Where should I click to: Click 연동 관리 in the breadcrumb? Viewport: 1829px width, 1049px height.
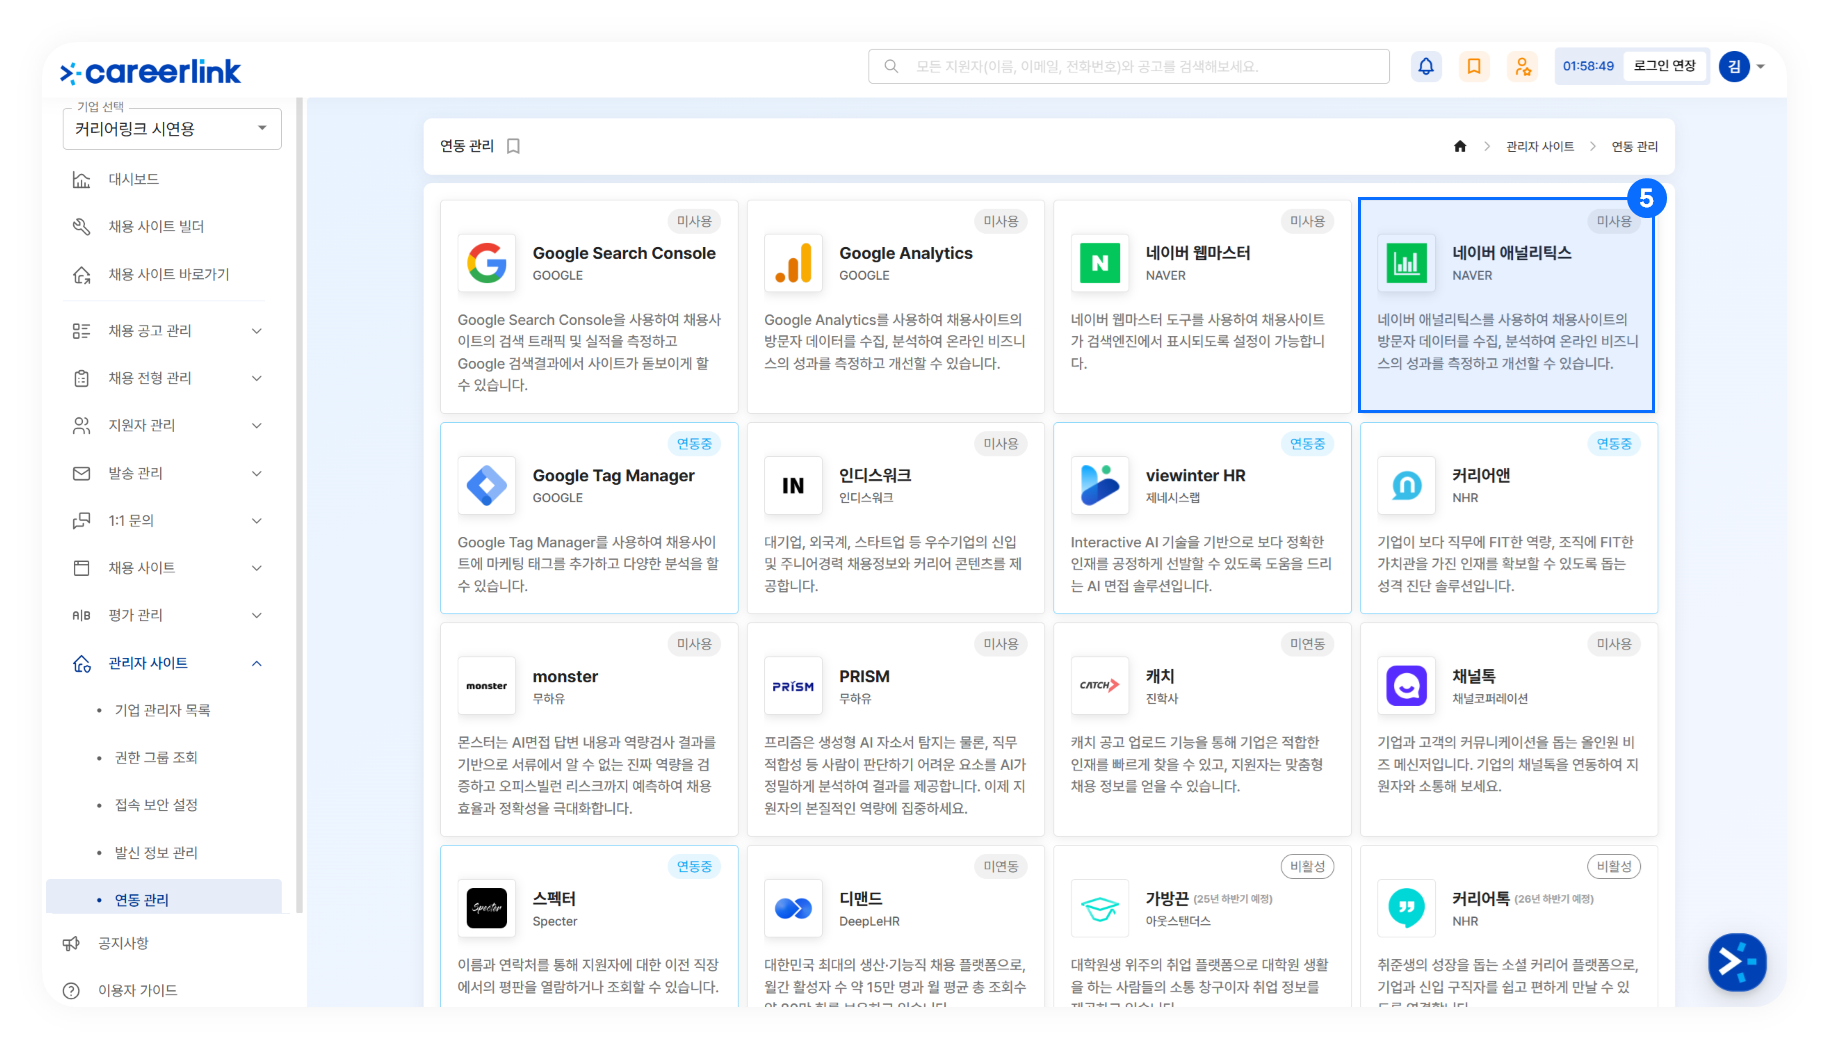point(1635,147)
